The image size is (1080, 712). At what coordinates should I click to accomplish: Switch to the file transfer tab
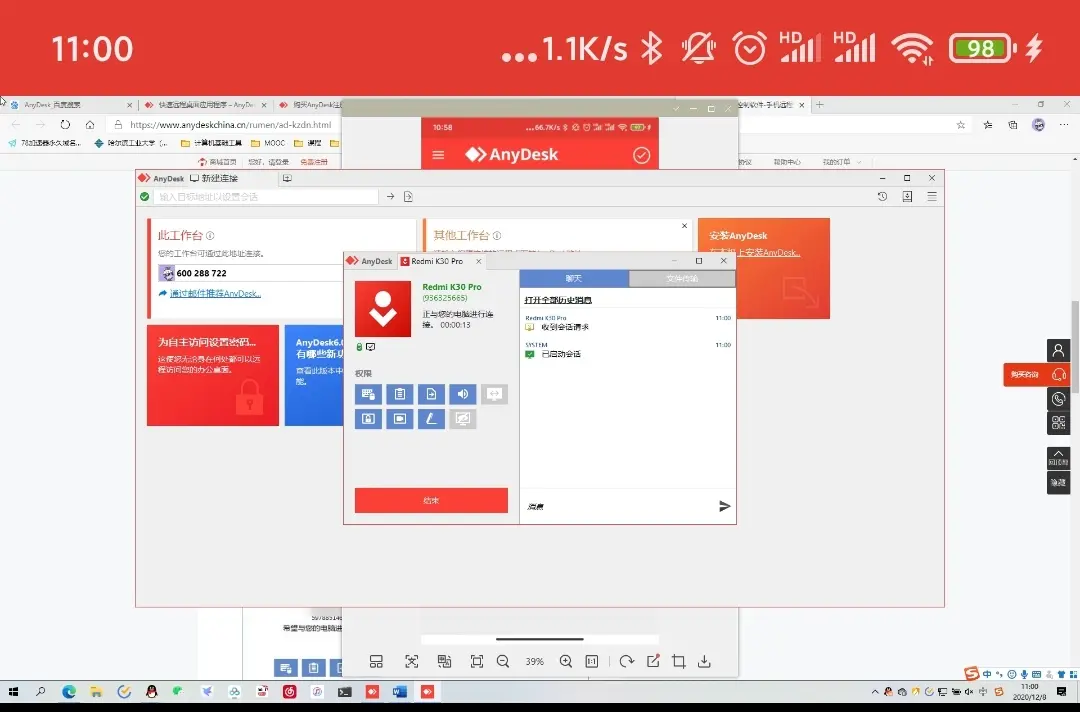682,278
